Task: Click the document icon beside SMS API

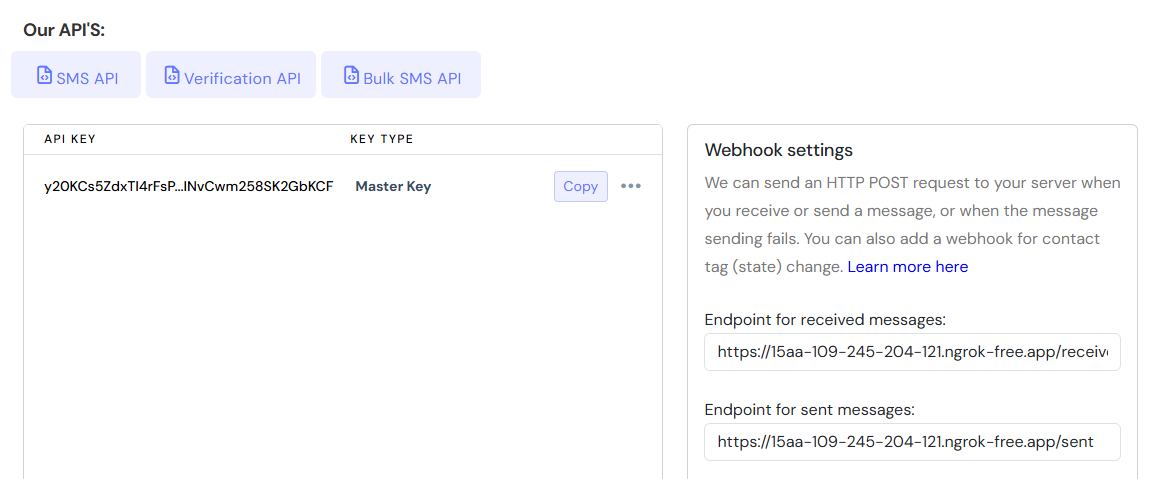Action: (x=44, y=76)
